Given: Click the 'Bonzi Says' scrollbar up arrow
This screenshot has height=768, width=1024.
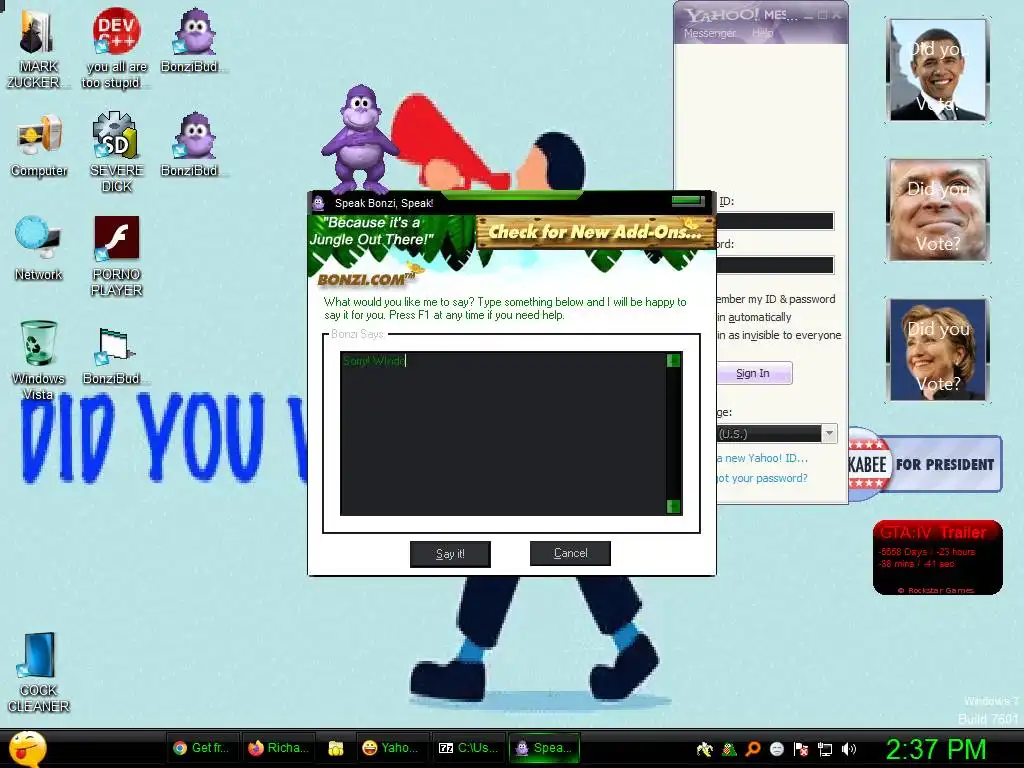Looking at the screenshot, I should [673, 360].
